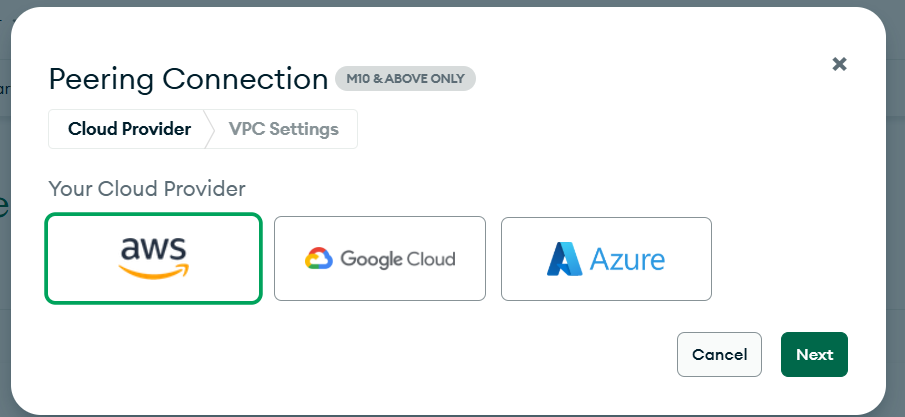The image size is (905, 417).
Task: Click the 'Google Cloud' wordmark text
Action: click(398, 259)
